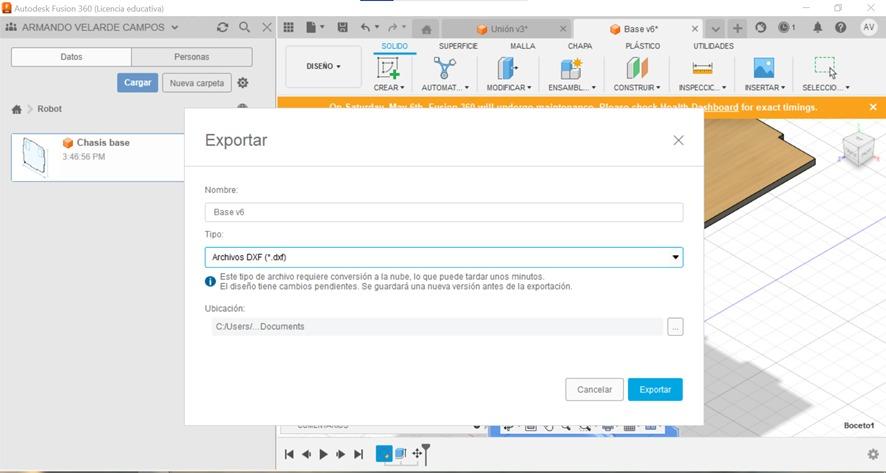This screenshot has height=473, width=886.
Task: Close the Base v6 document tab
Action: (x=695, y=29)
